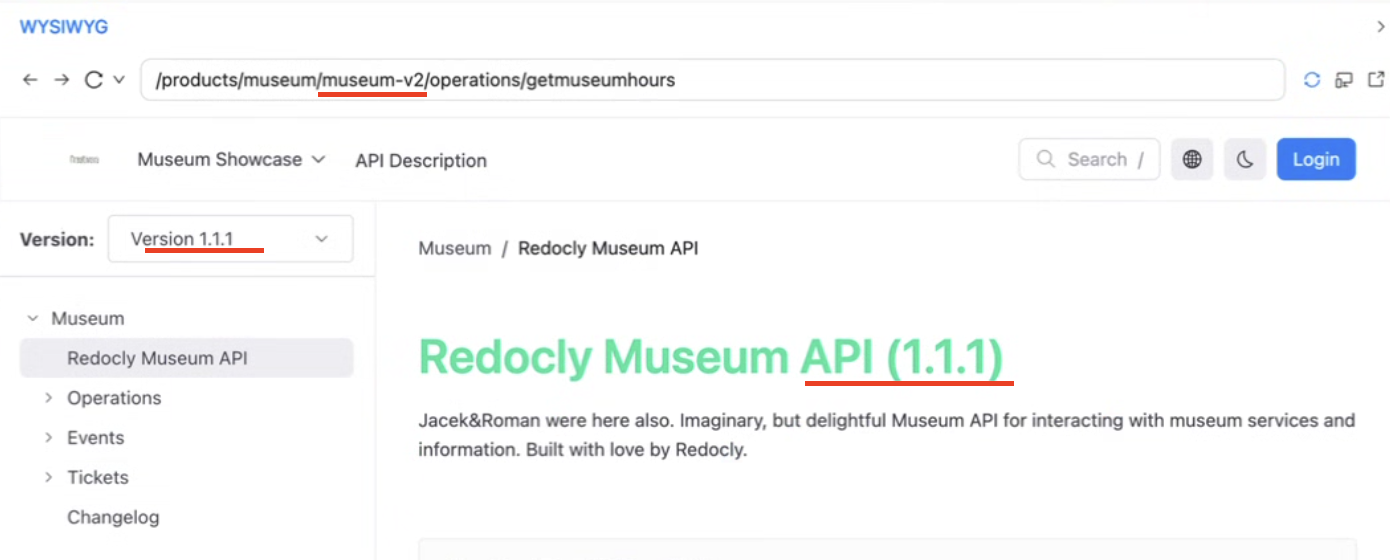Click the preview URL address field

click(712, 80)
